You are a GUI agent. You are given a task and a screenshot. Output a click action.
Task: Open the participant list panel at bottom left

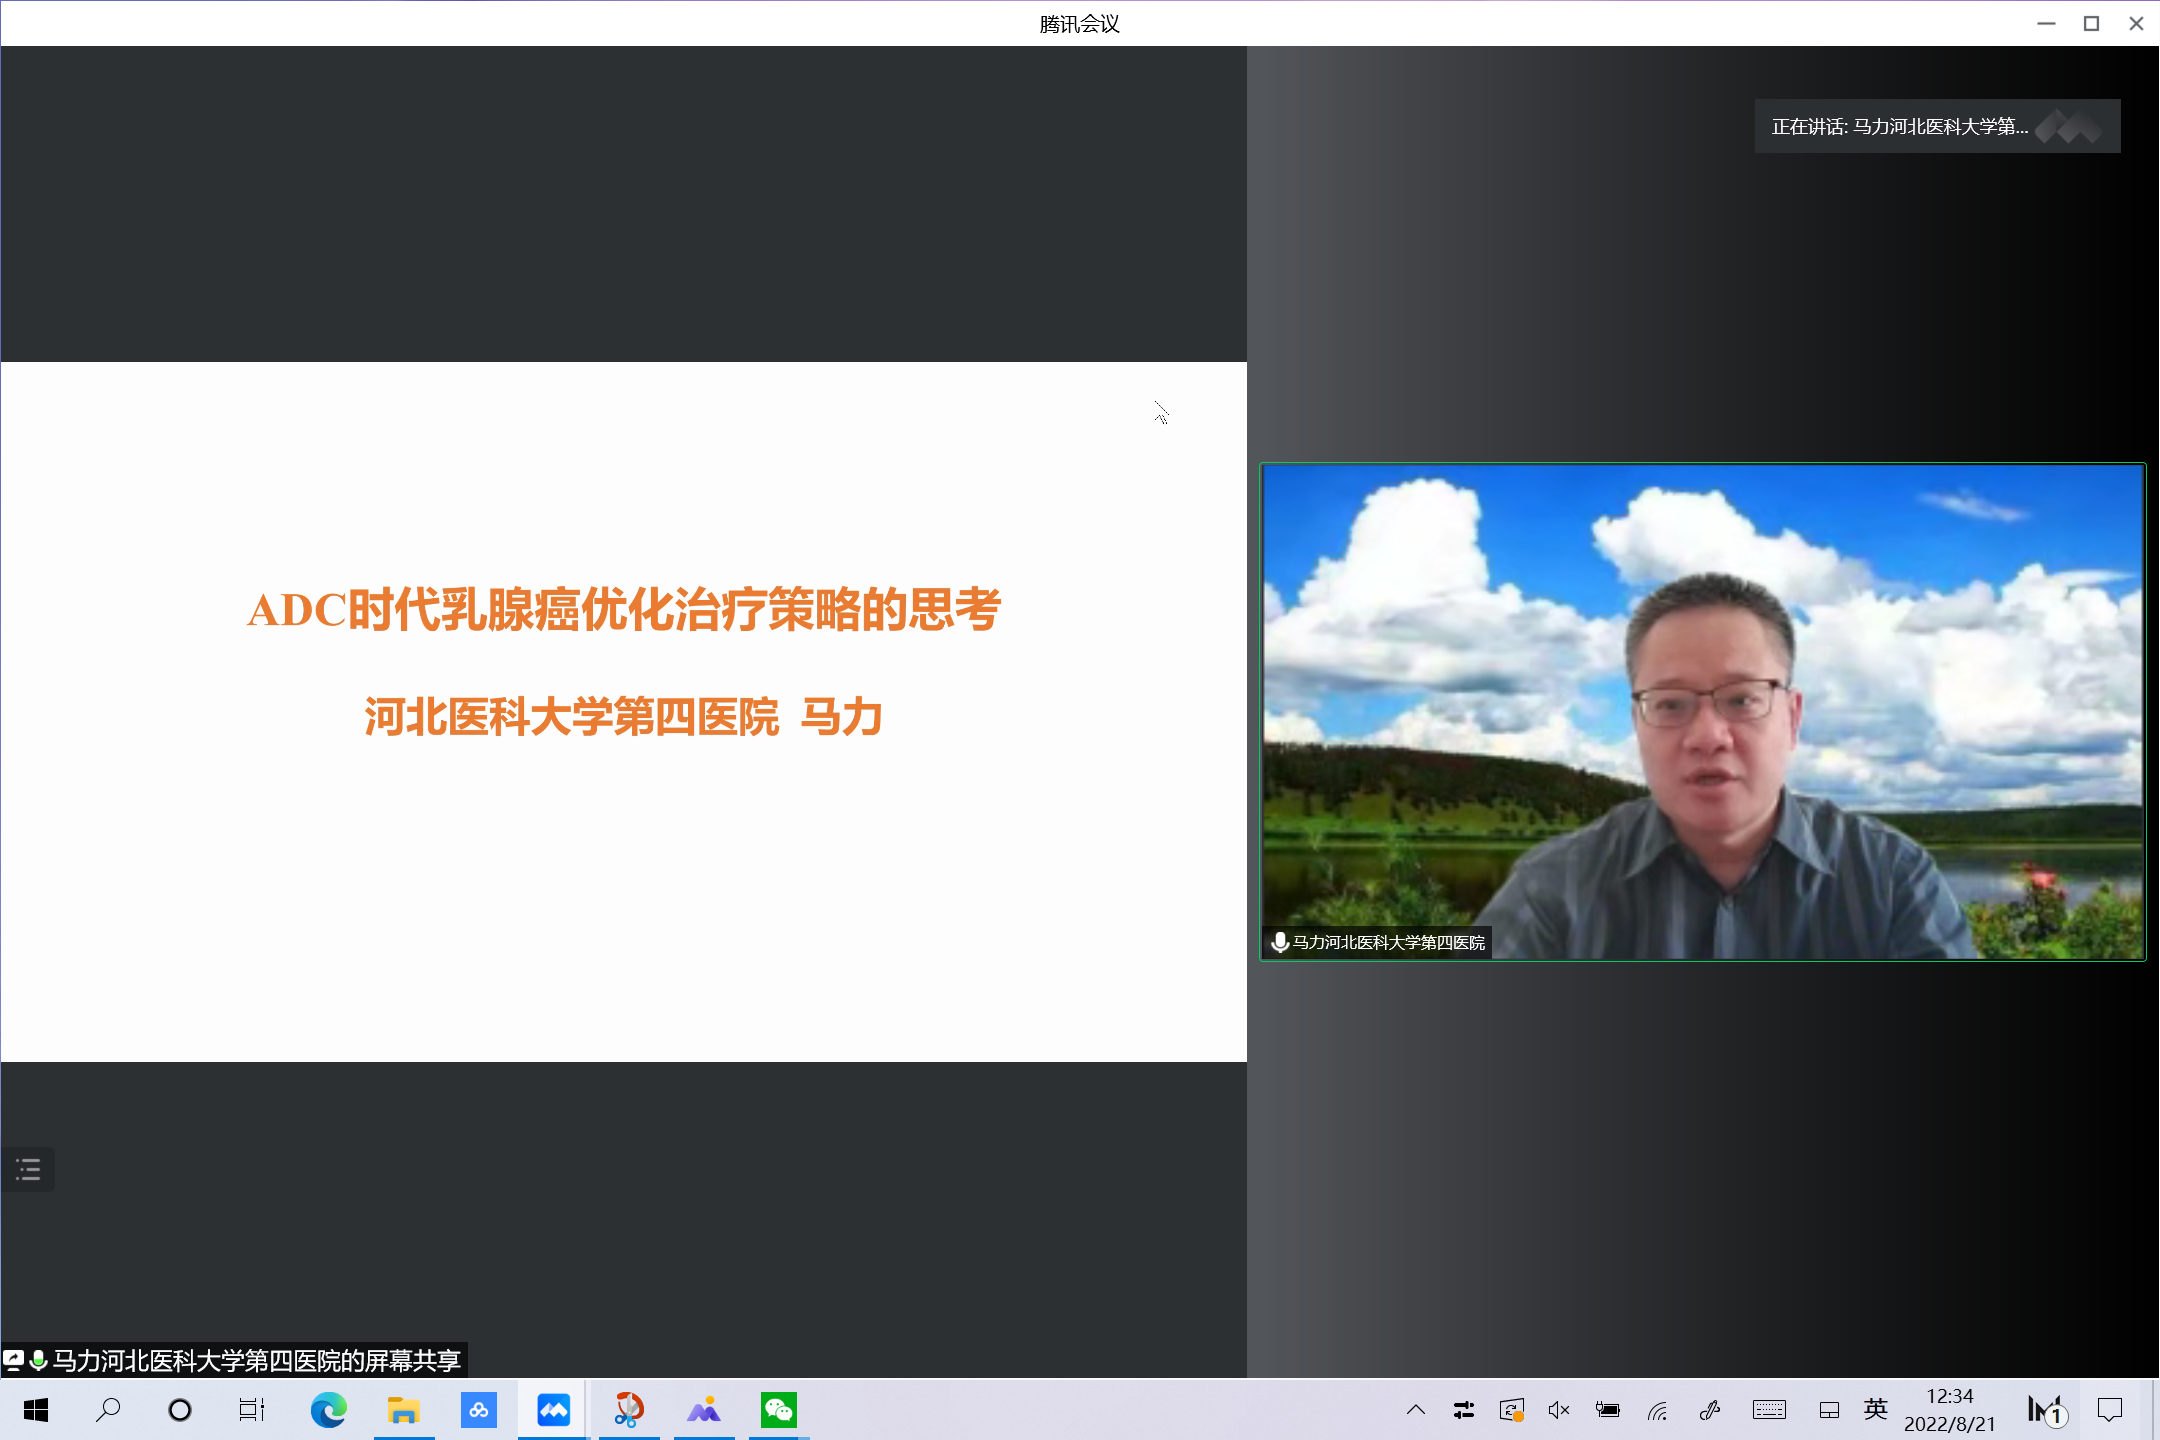click(28, 1168)
